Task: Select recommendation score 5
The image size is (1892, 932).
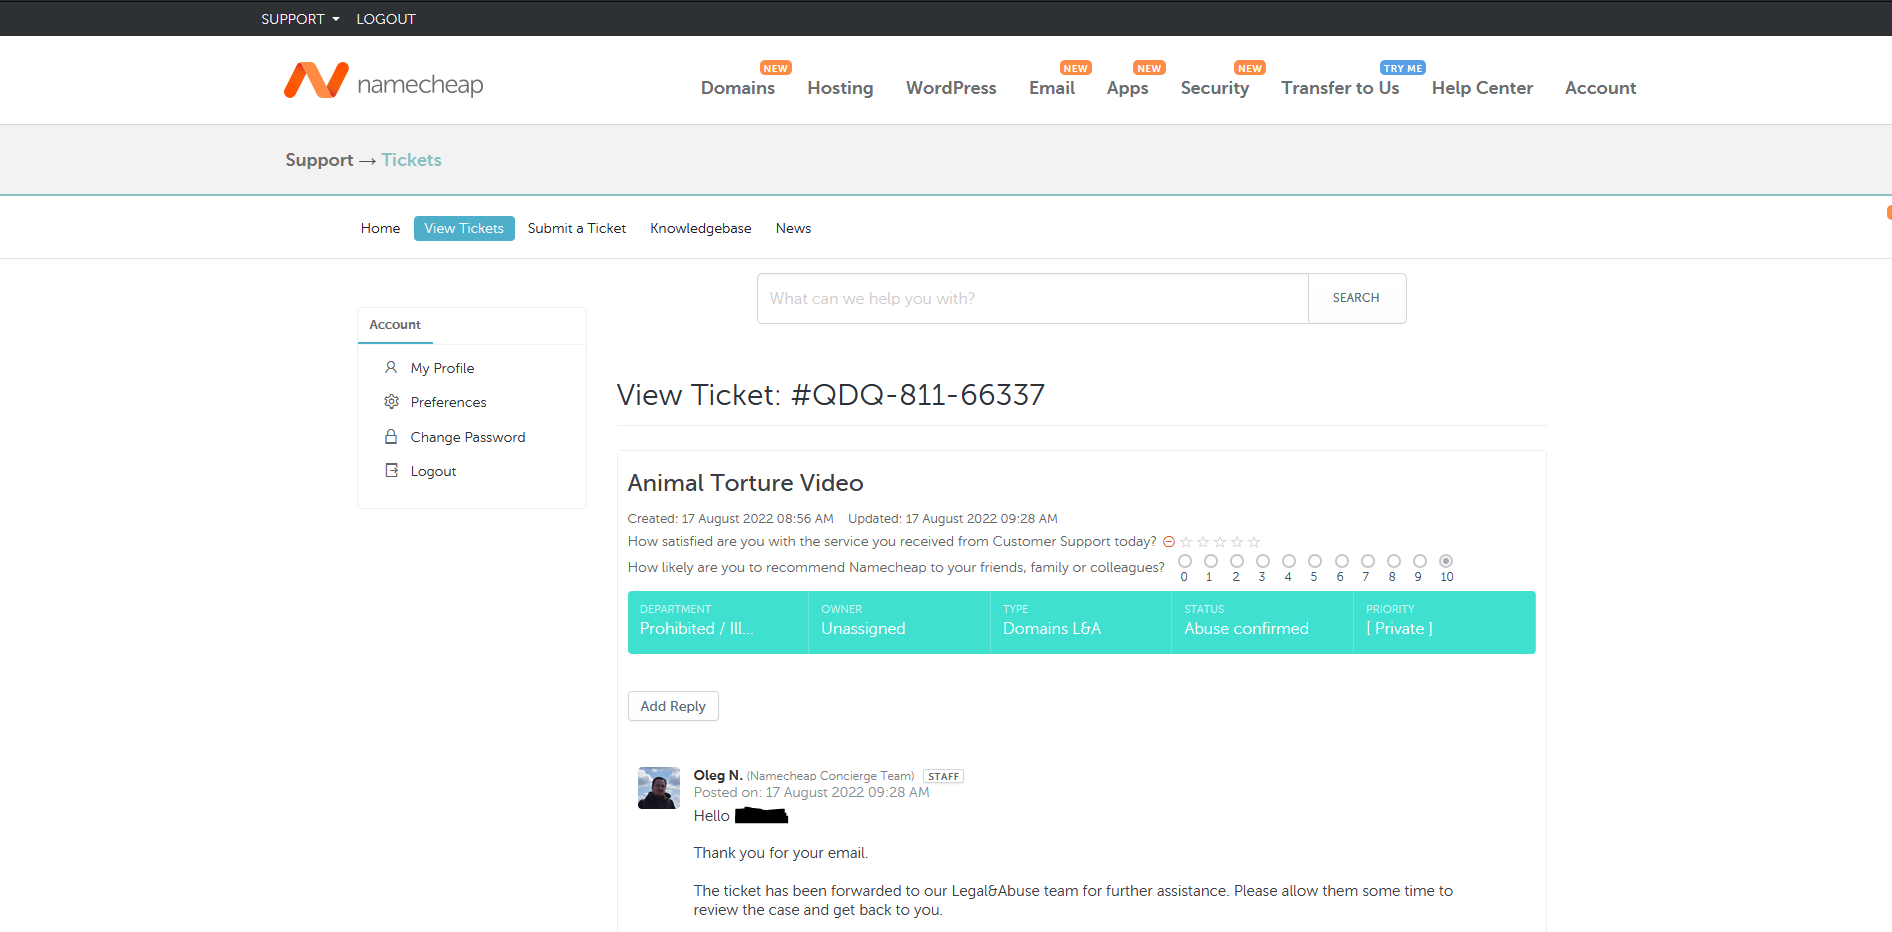Action: [x=1315, y=561]
